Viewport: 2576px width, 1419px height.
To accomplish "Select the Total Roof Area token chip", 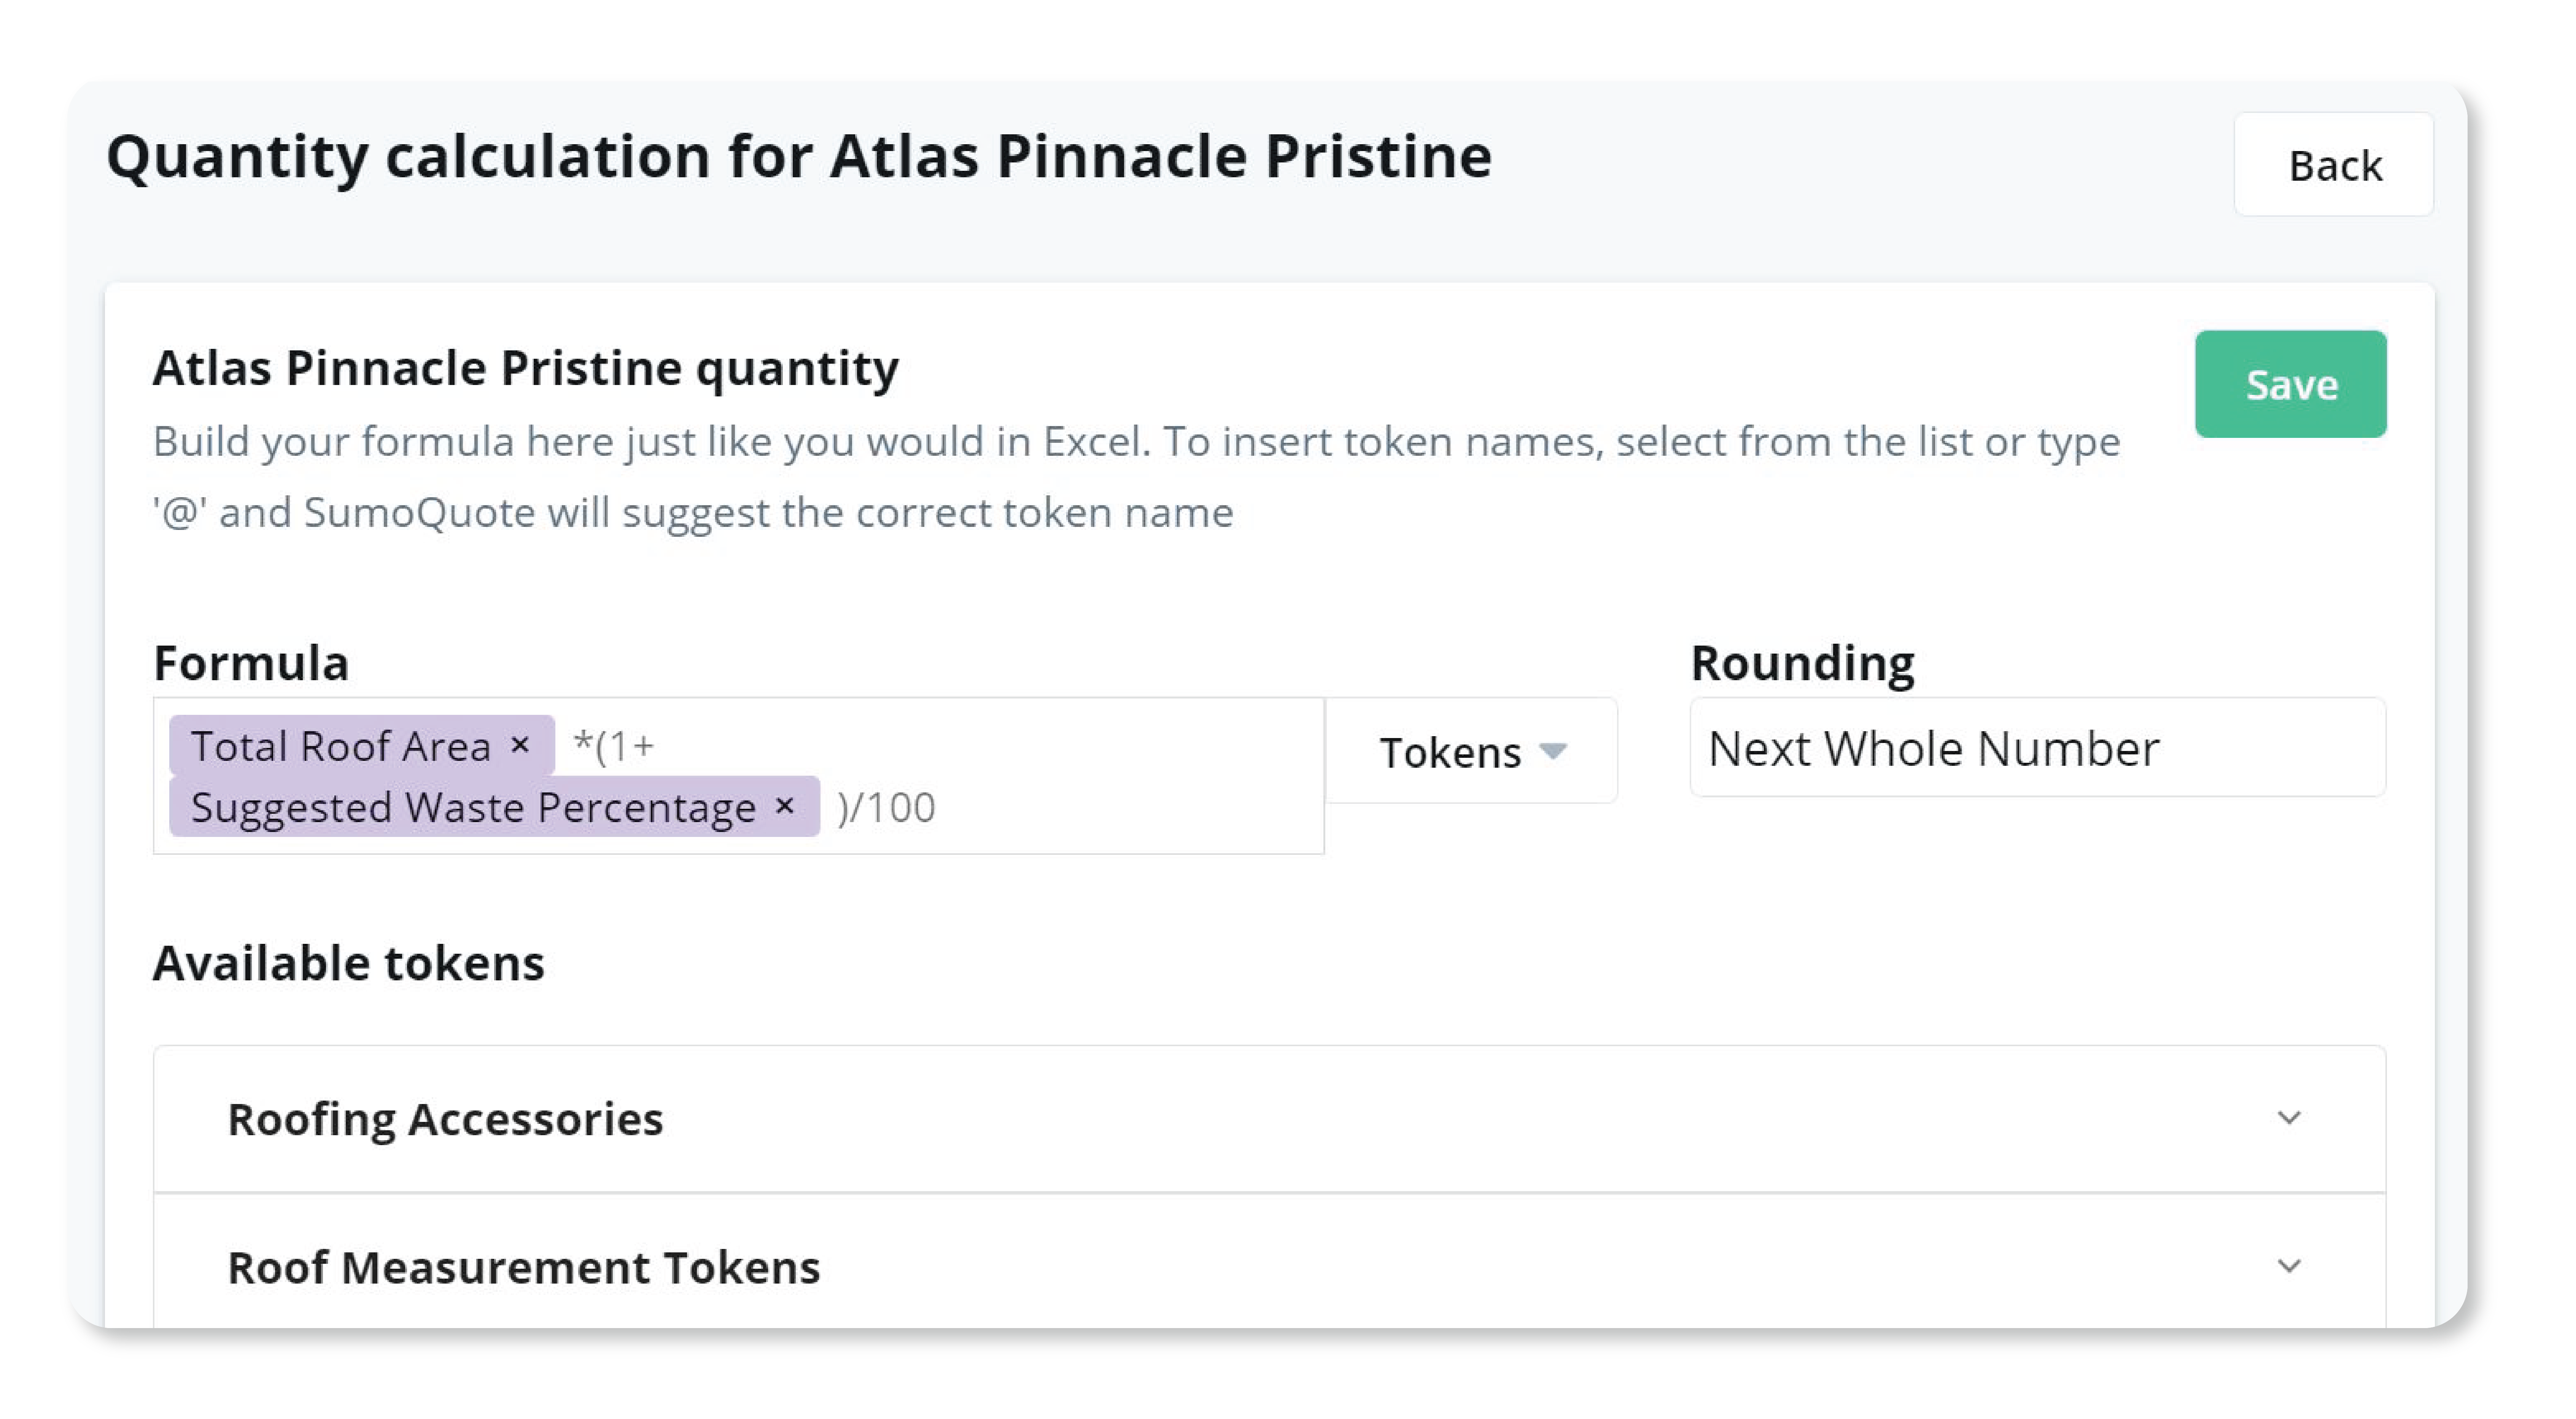I will [340, 746].
